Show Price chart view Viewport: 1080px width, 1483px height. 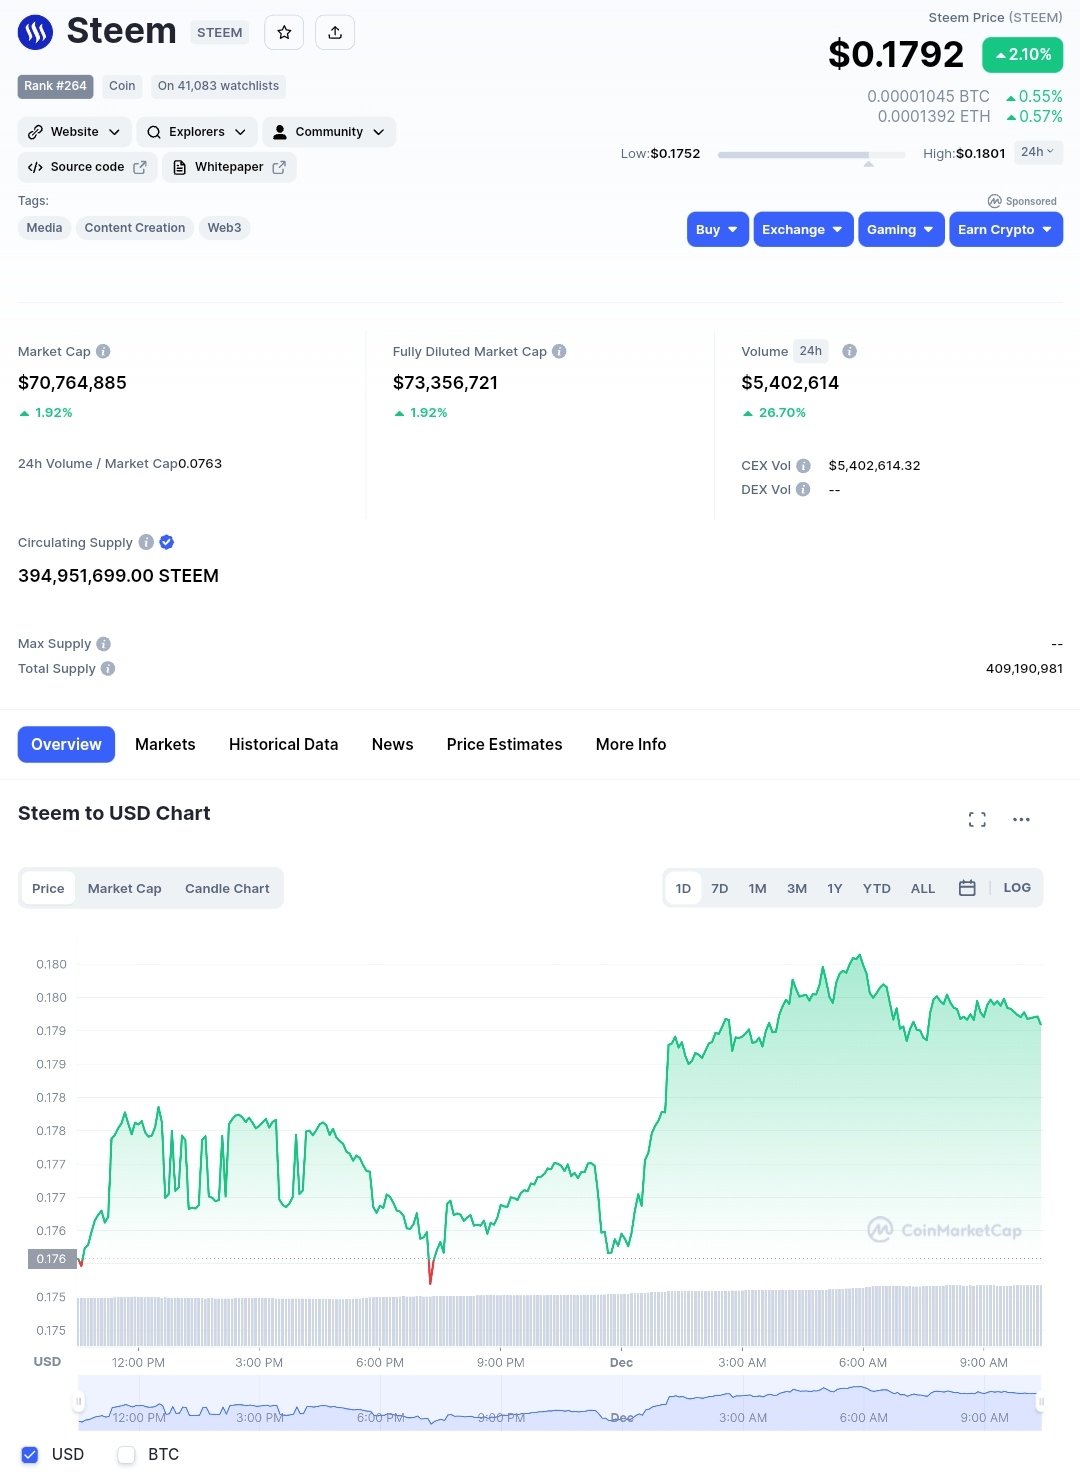pyautogui.click(x=48, y=889)
